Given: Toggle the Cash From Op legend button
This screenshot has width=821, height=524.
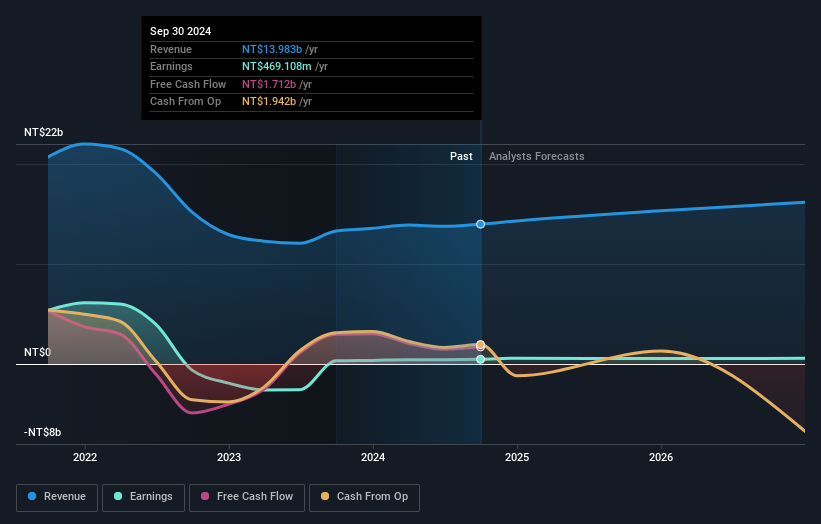Looking at the screenshot, I should [364, 497].
